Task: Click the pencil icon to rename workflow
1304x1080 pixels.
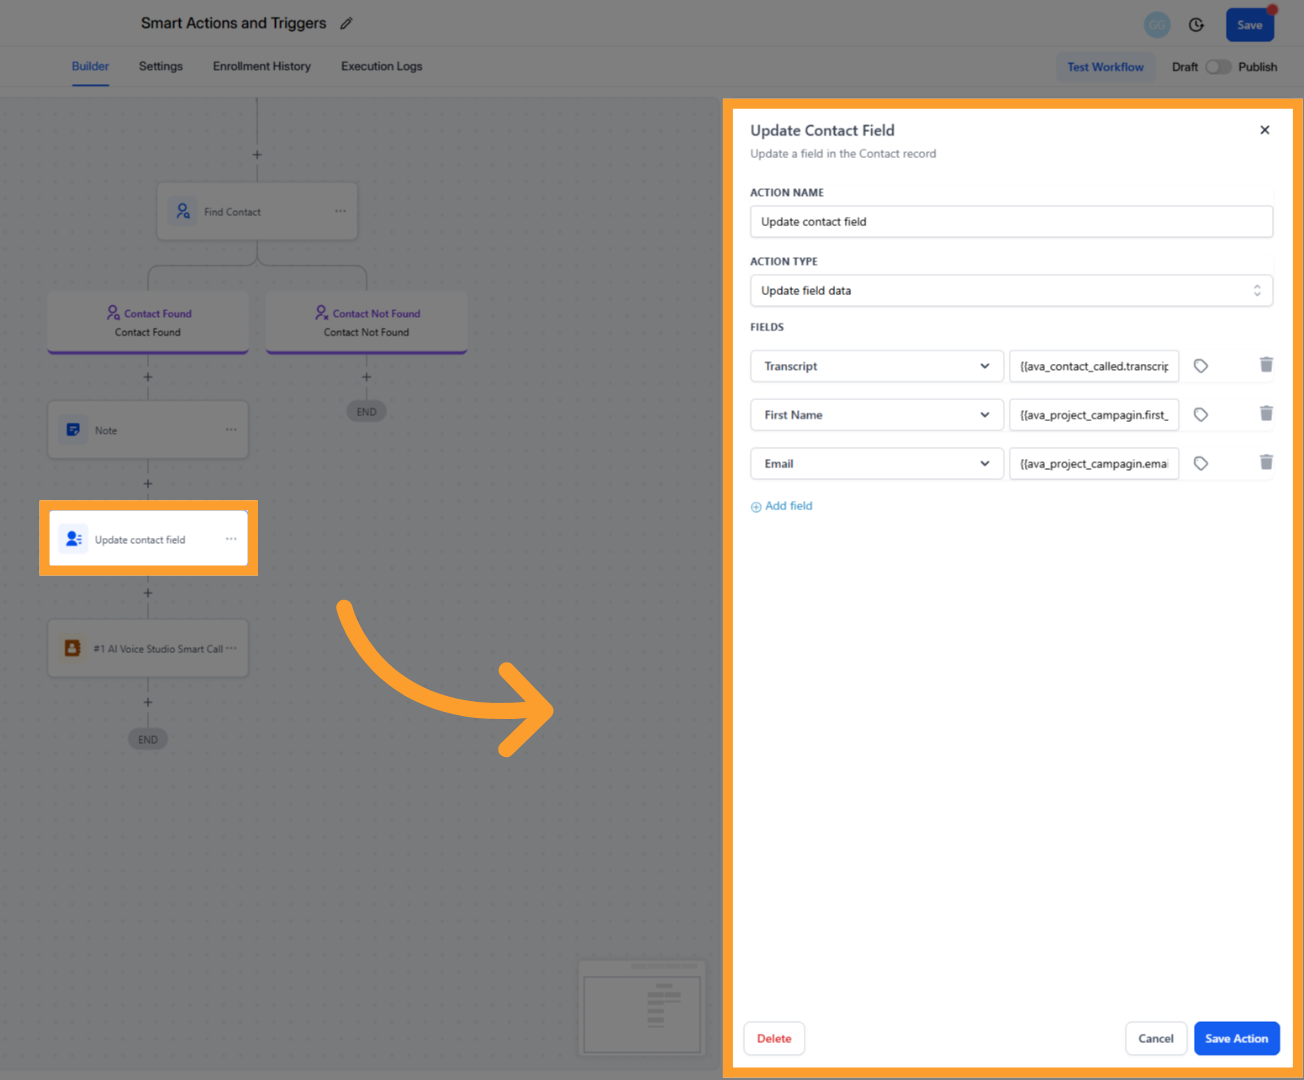Action: coord(346,23)
